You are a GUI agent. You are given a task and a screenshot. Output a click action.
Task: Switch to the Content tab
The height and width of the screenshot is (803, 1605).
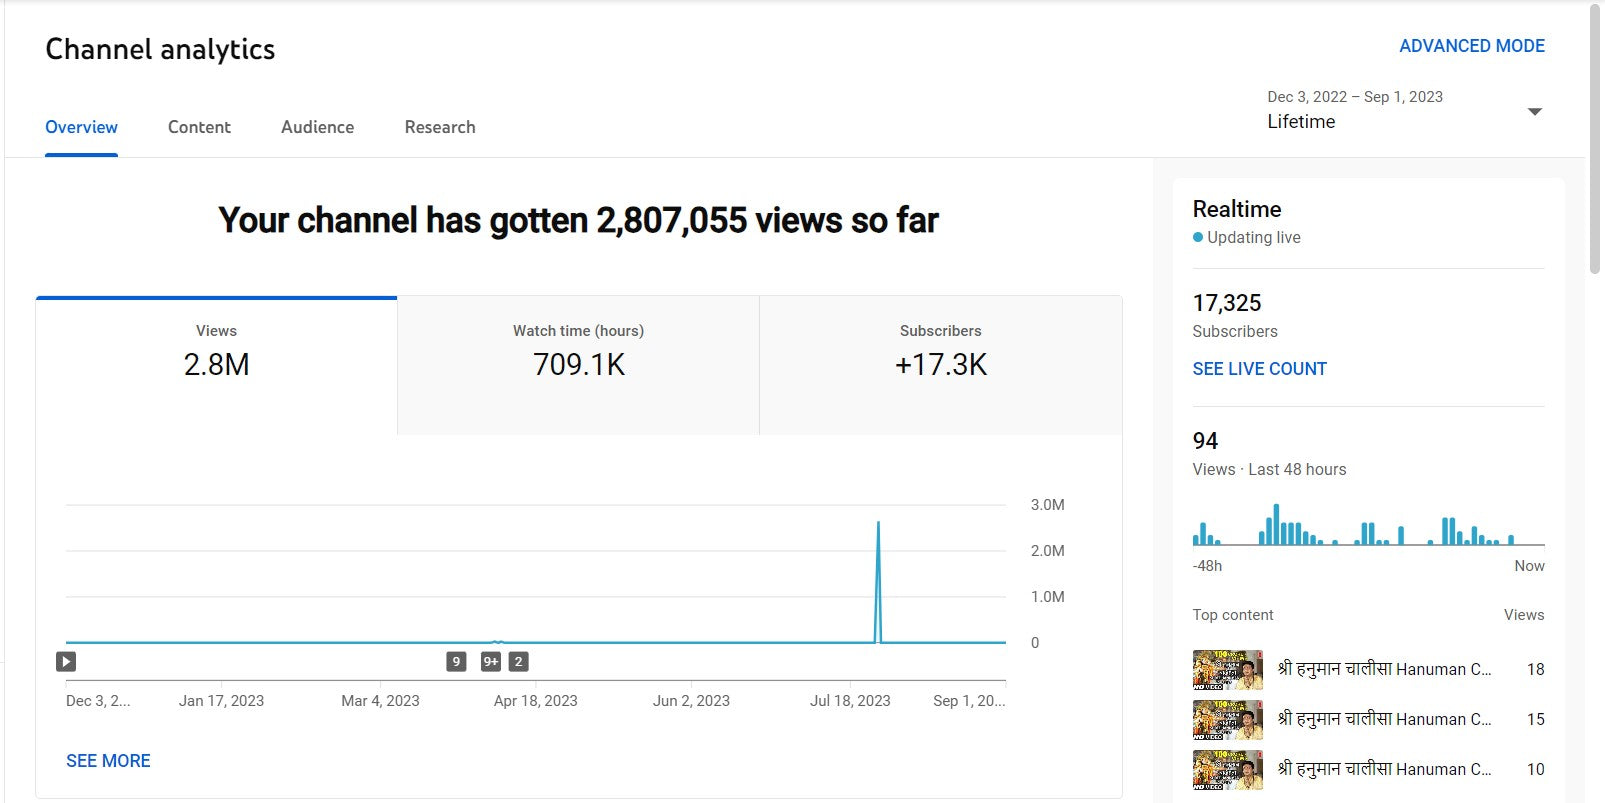pos(199,127)
